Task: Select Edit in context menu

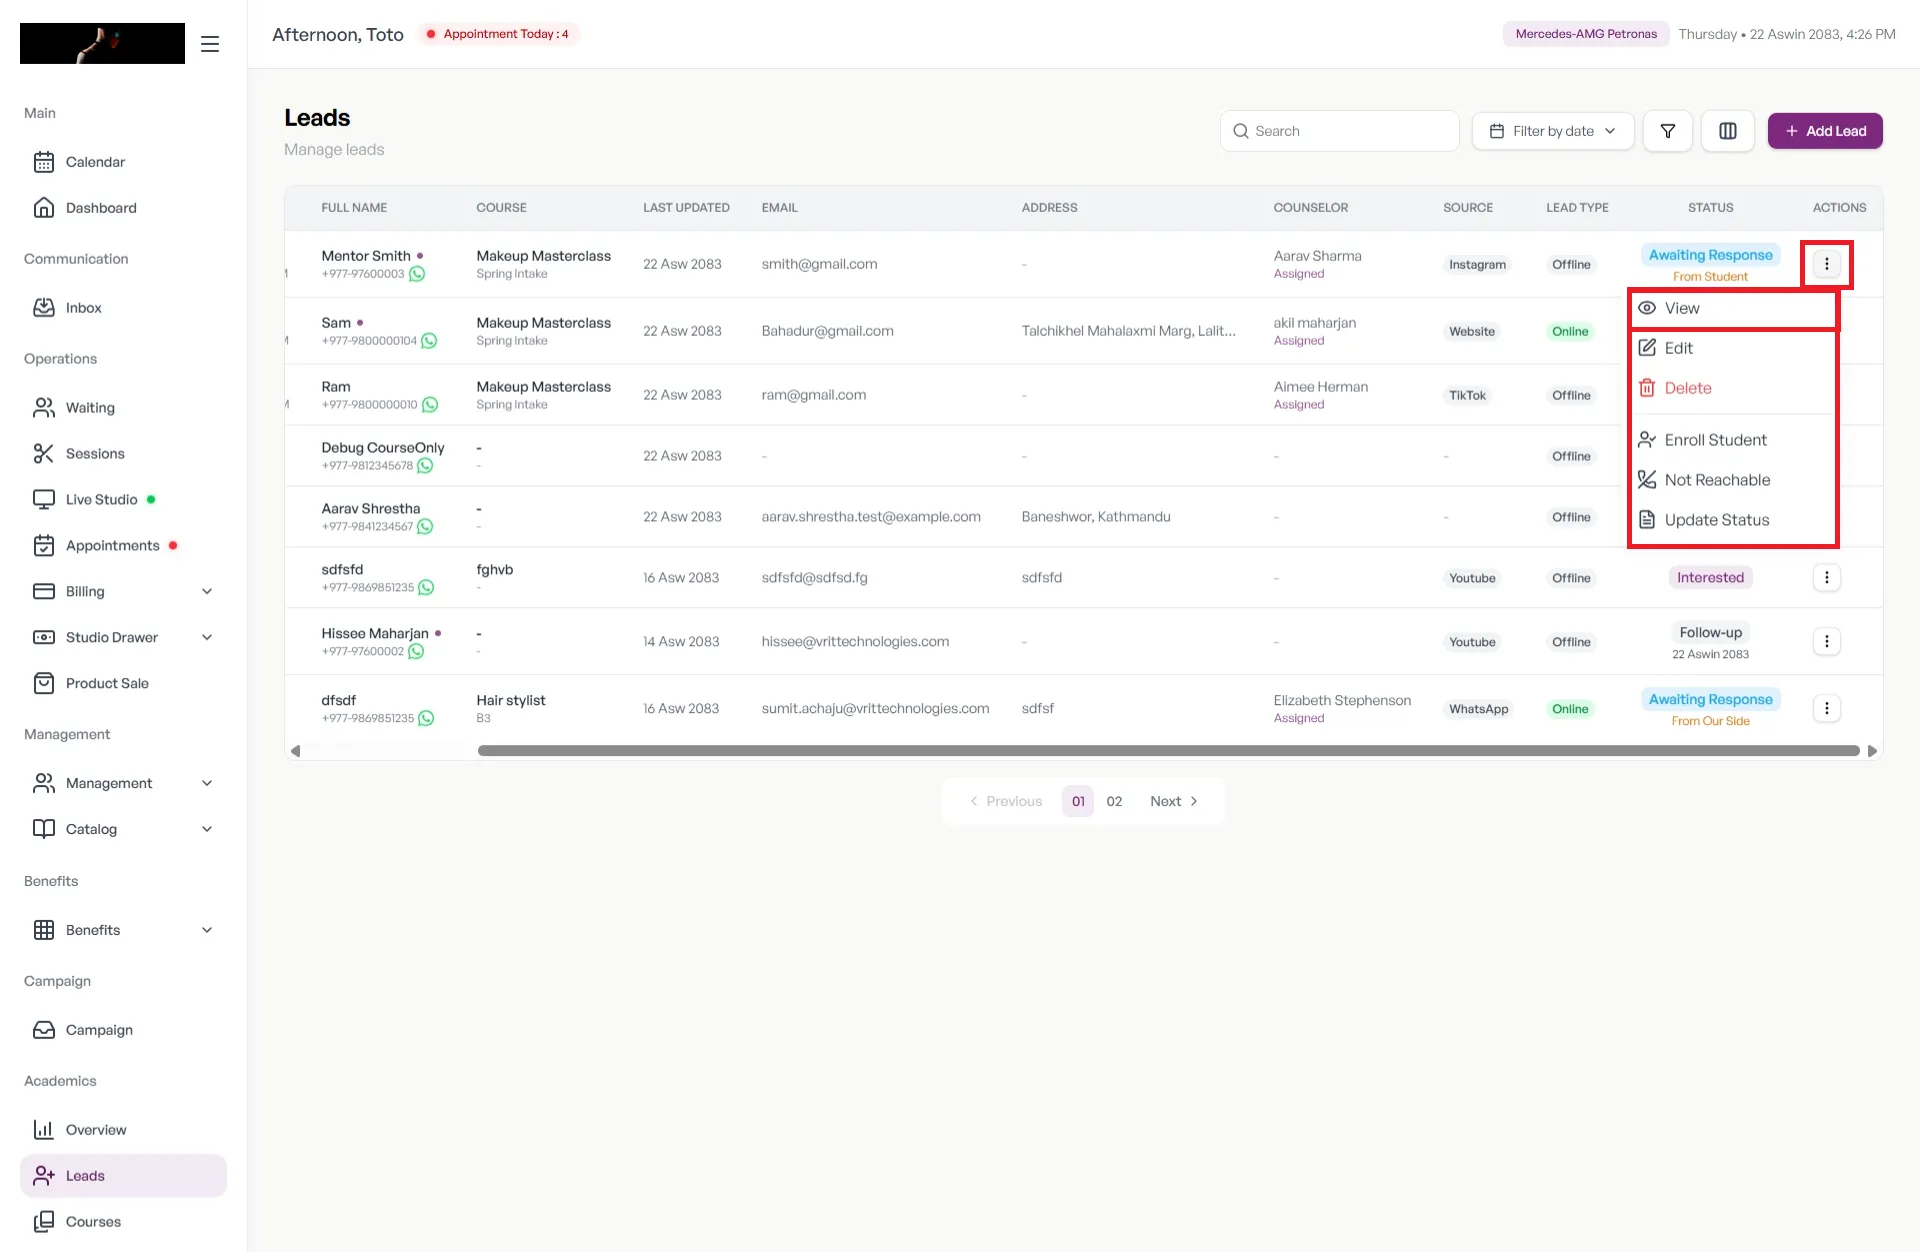Action: 1734,348
